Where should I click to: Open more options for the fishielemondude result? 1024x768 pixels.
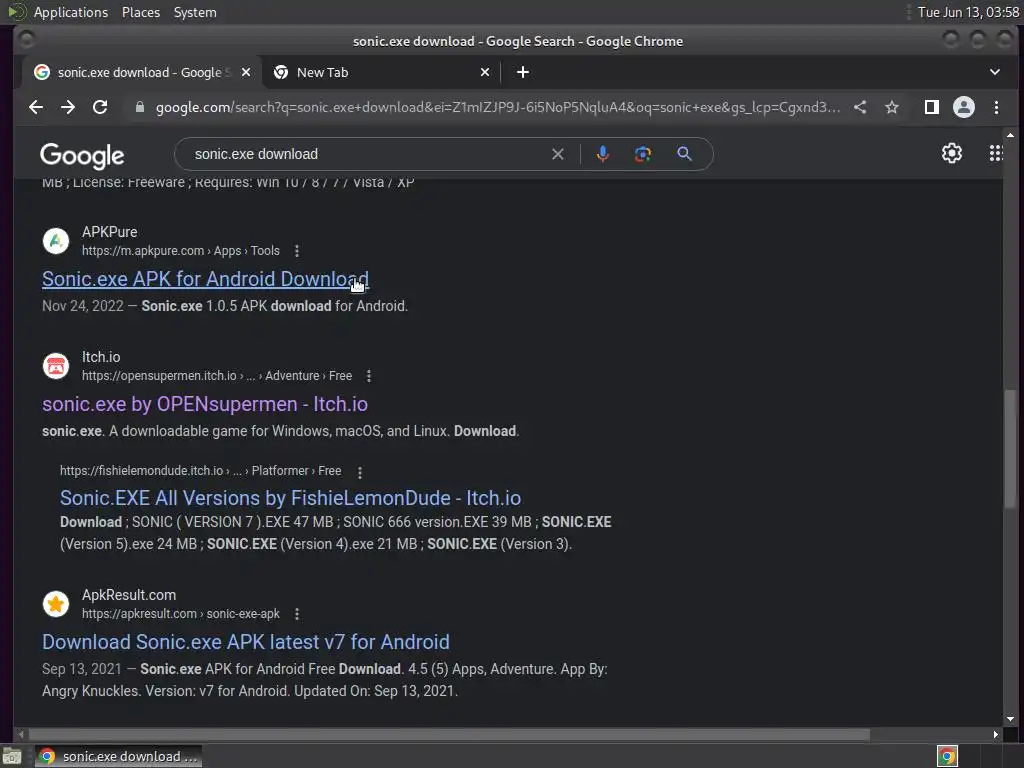click(x=360, y=472)
